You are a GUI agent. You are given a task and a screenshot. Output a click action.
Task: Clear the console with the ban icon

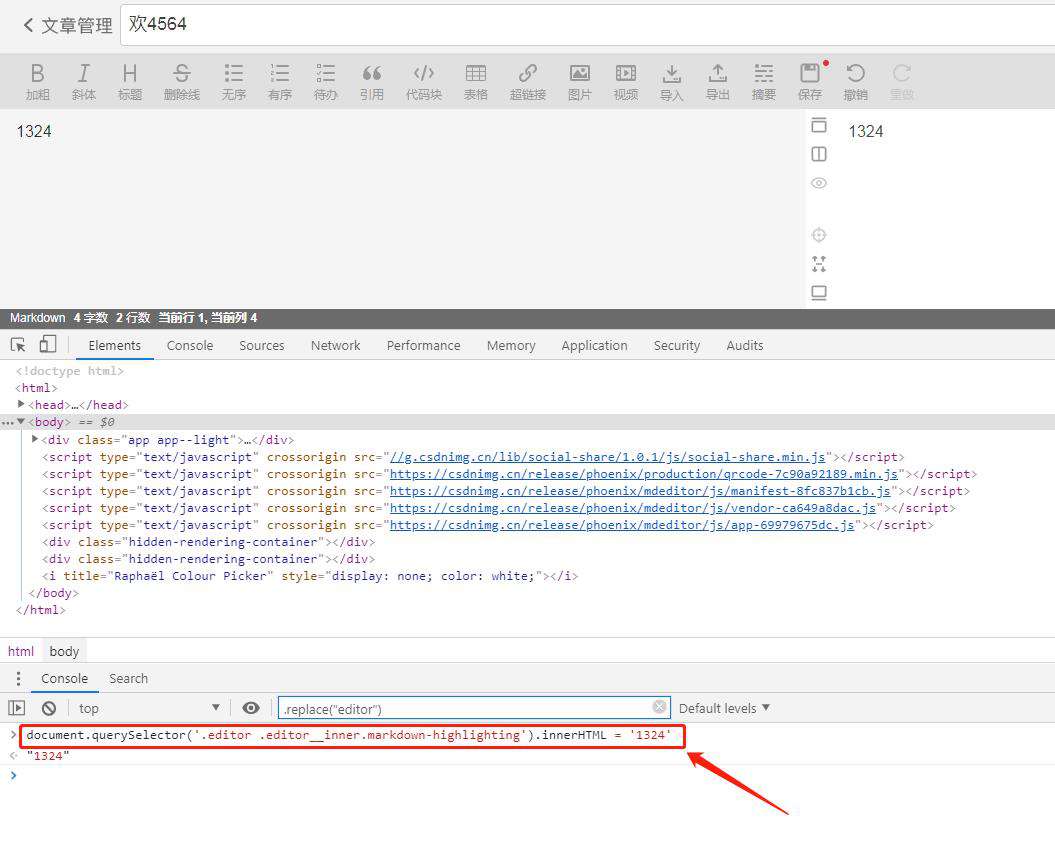tap(49, 708)
